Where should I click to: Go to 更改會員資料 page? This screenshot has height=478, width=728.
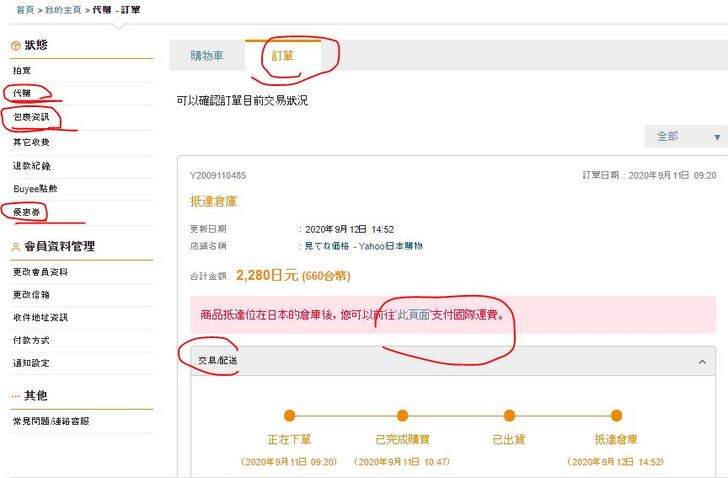[x=40, y=272]
